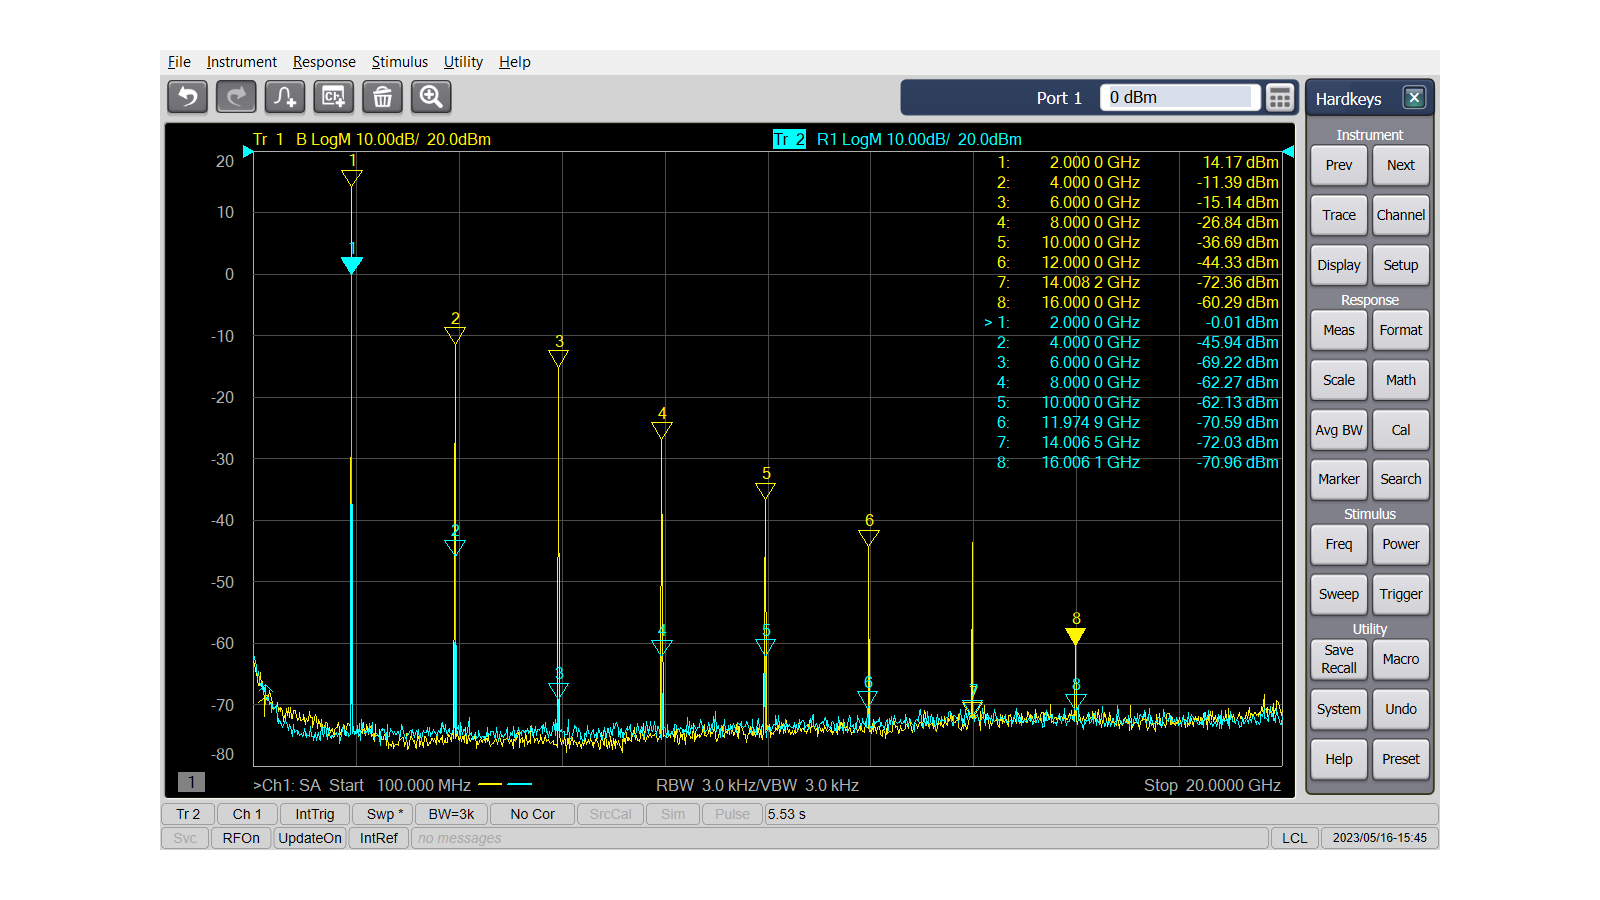The image size is (1600, 900).
Task: Open the Swp sweep status selector
Action: [x=384, y=814]
